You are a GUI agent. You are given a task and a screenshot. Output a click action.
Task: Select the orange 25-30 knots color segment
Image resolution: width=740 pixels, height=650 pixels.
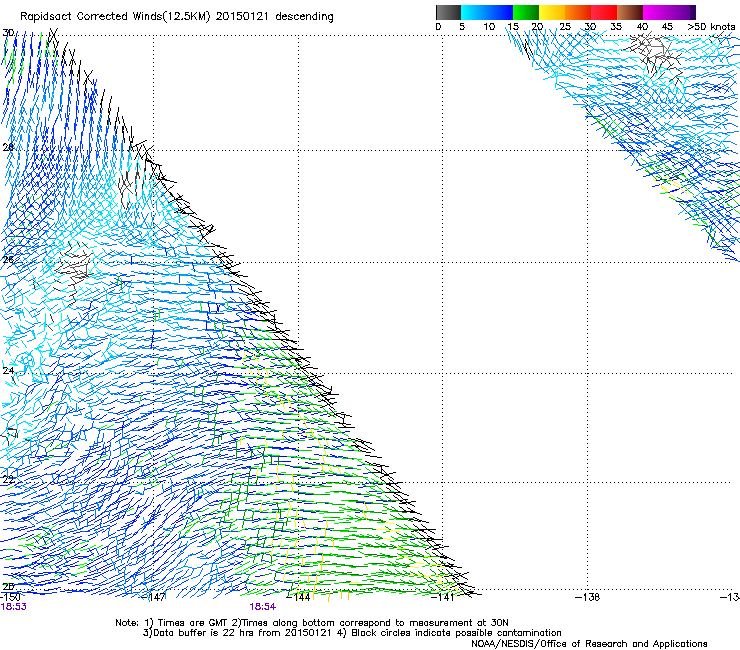click(x=578, y=12)
